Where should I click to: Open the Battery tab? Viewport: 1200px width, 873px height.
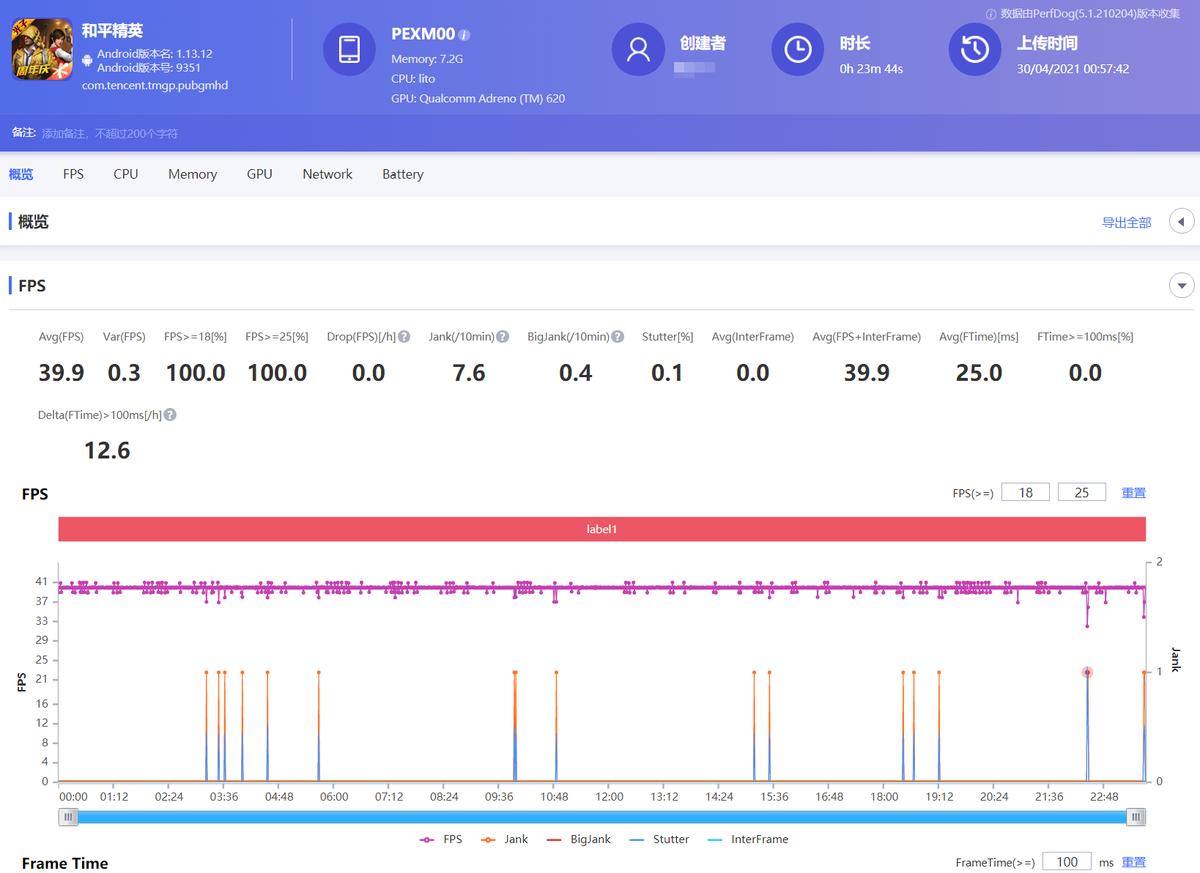[x=402, y=174]
